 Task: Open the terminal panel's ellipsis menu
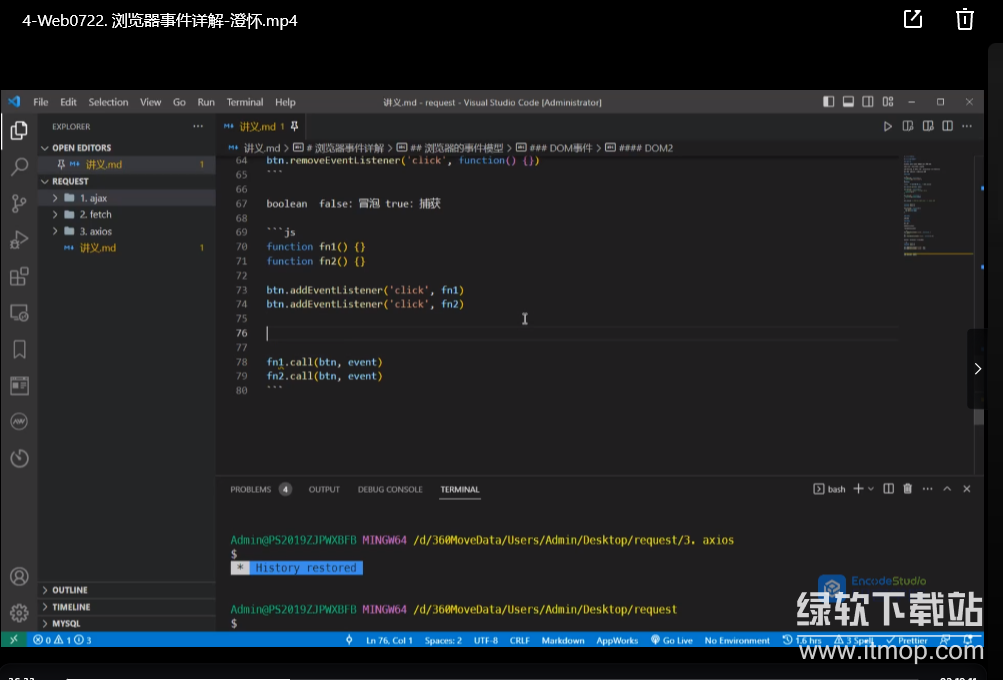pyautogui.click(x=928, y=489)
